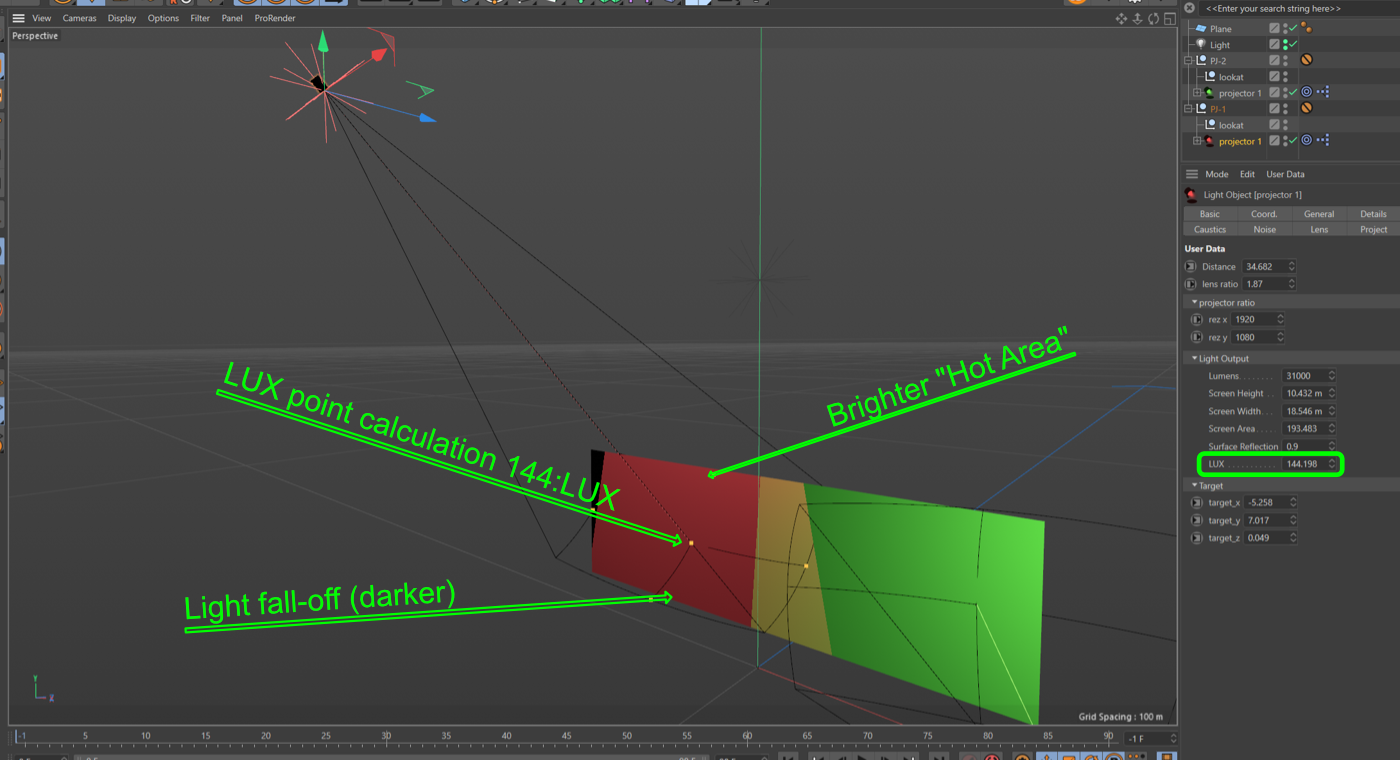The image size is (1400, 760).
Task: Click the viewport rotate camera icon
Action: pyautogui.click(x=1153, y=19)
